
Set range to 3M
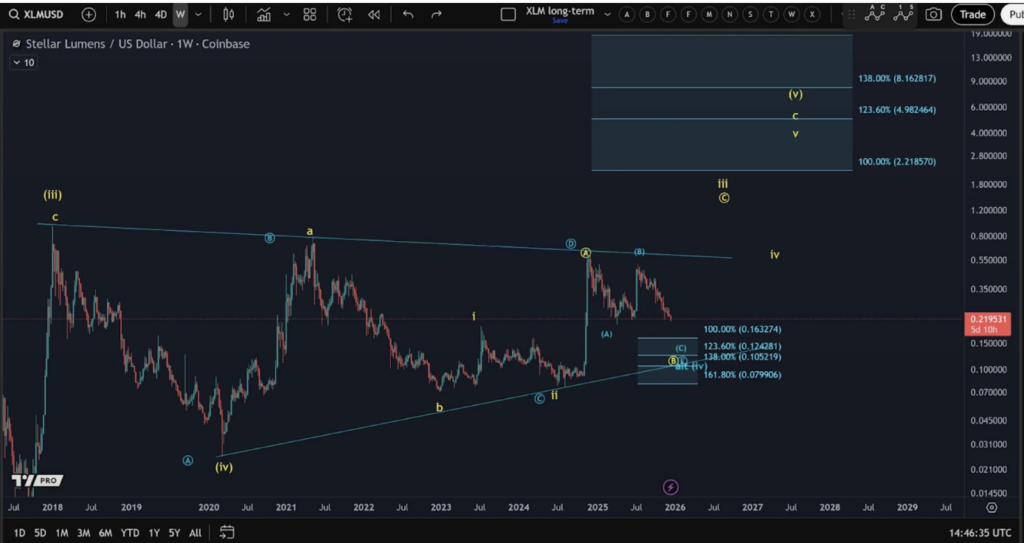[x=84, y=533]
